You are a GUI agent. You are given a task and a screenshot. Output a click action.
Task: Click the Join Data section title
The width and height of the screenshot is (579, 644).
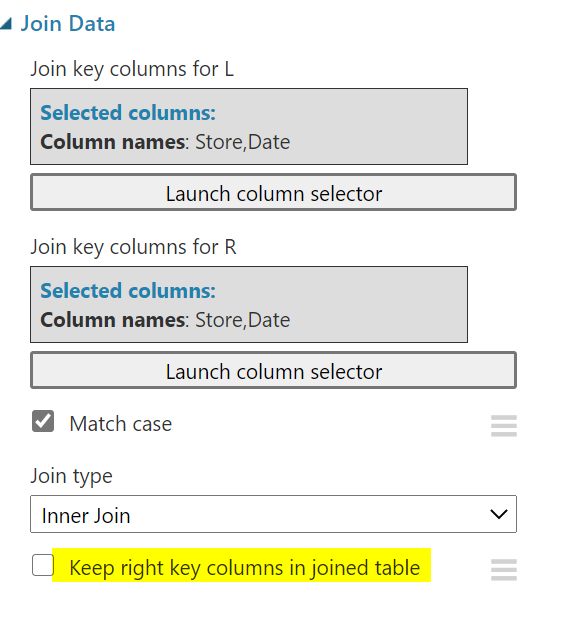[x=68, y=23]
